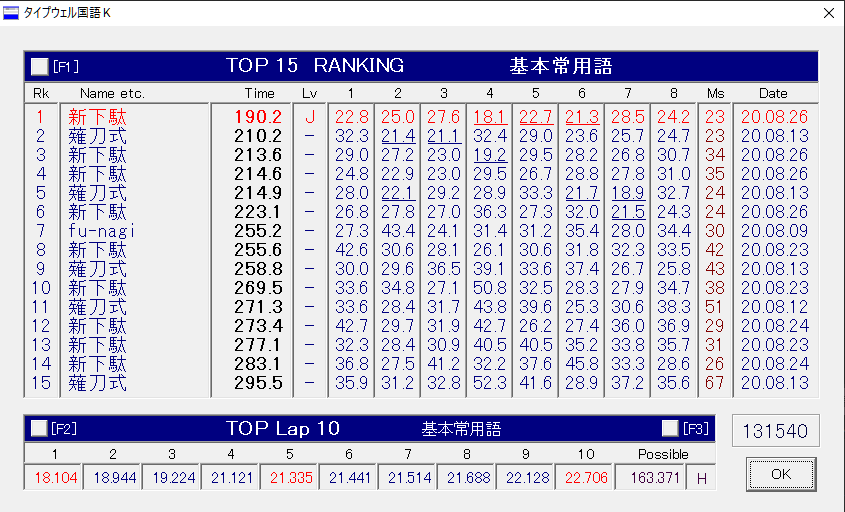Click the TOP Lap 10 title
This screenshot has height=512, width=845.
(x=282, y=428)
